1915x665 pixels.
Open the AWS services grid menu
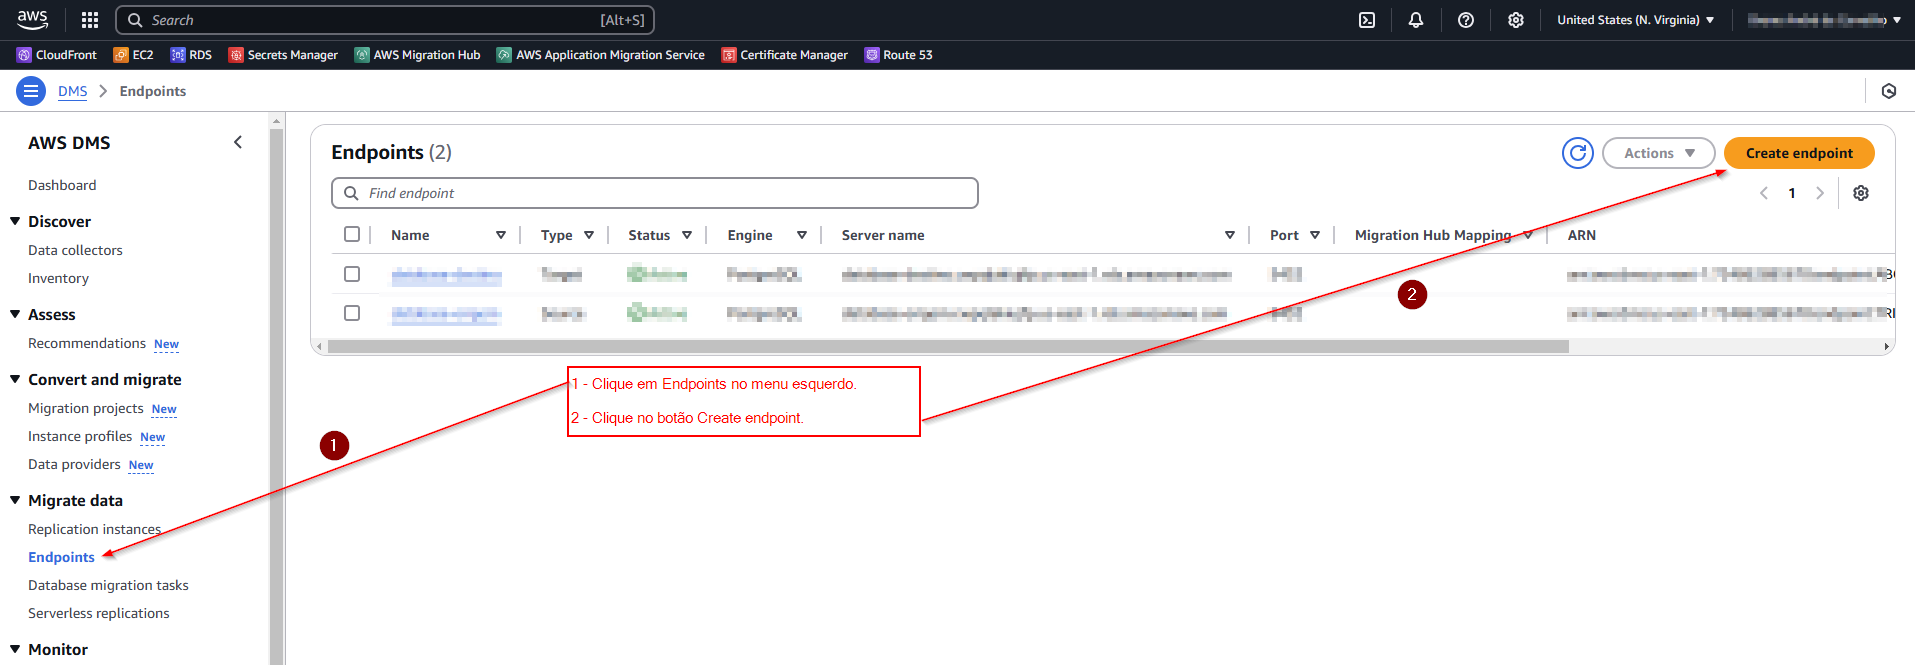point(90,20)
